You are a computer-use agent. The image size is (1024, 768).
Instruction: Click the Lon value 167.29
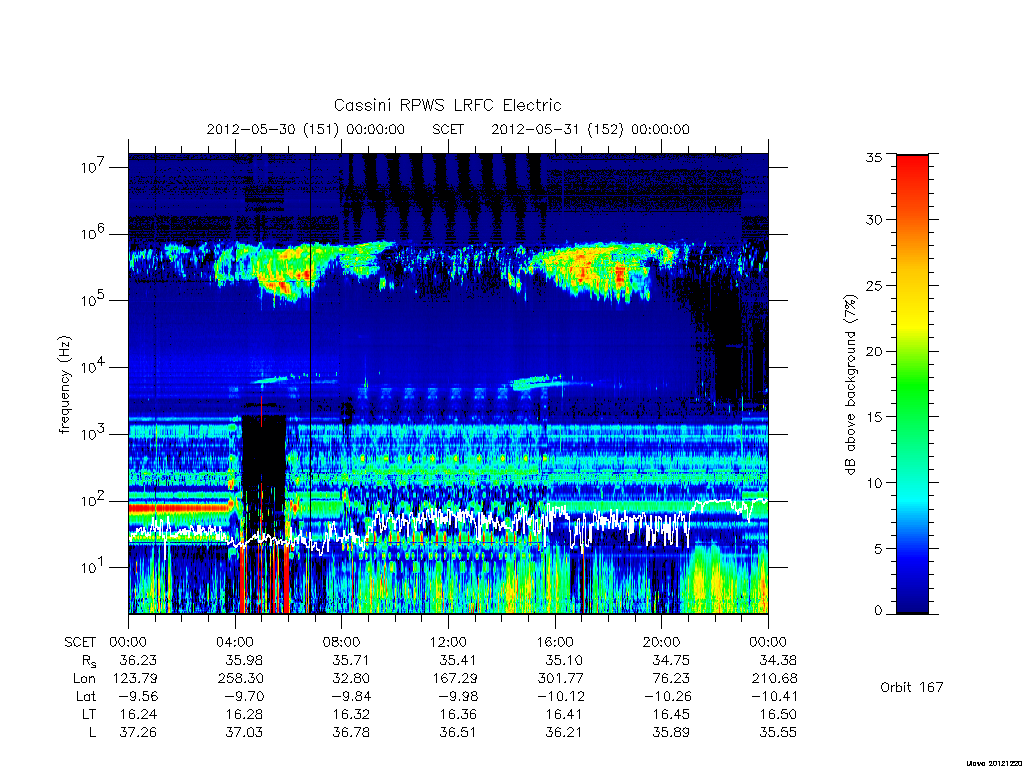tap(455, 679)
